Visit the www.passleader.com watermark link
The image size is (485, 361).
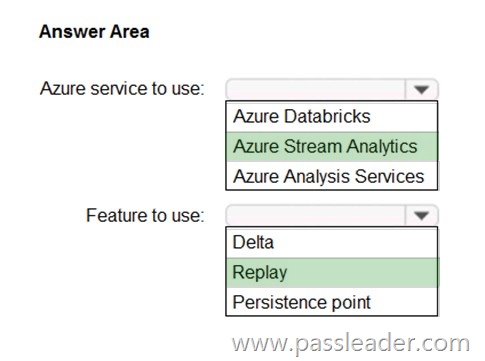[351, 344]
